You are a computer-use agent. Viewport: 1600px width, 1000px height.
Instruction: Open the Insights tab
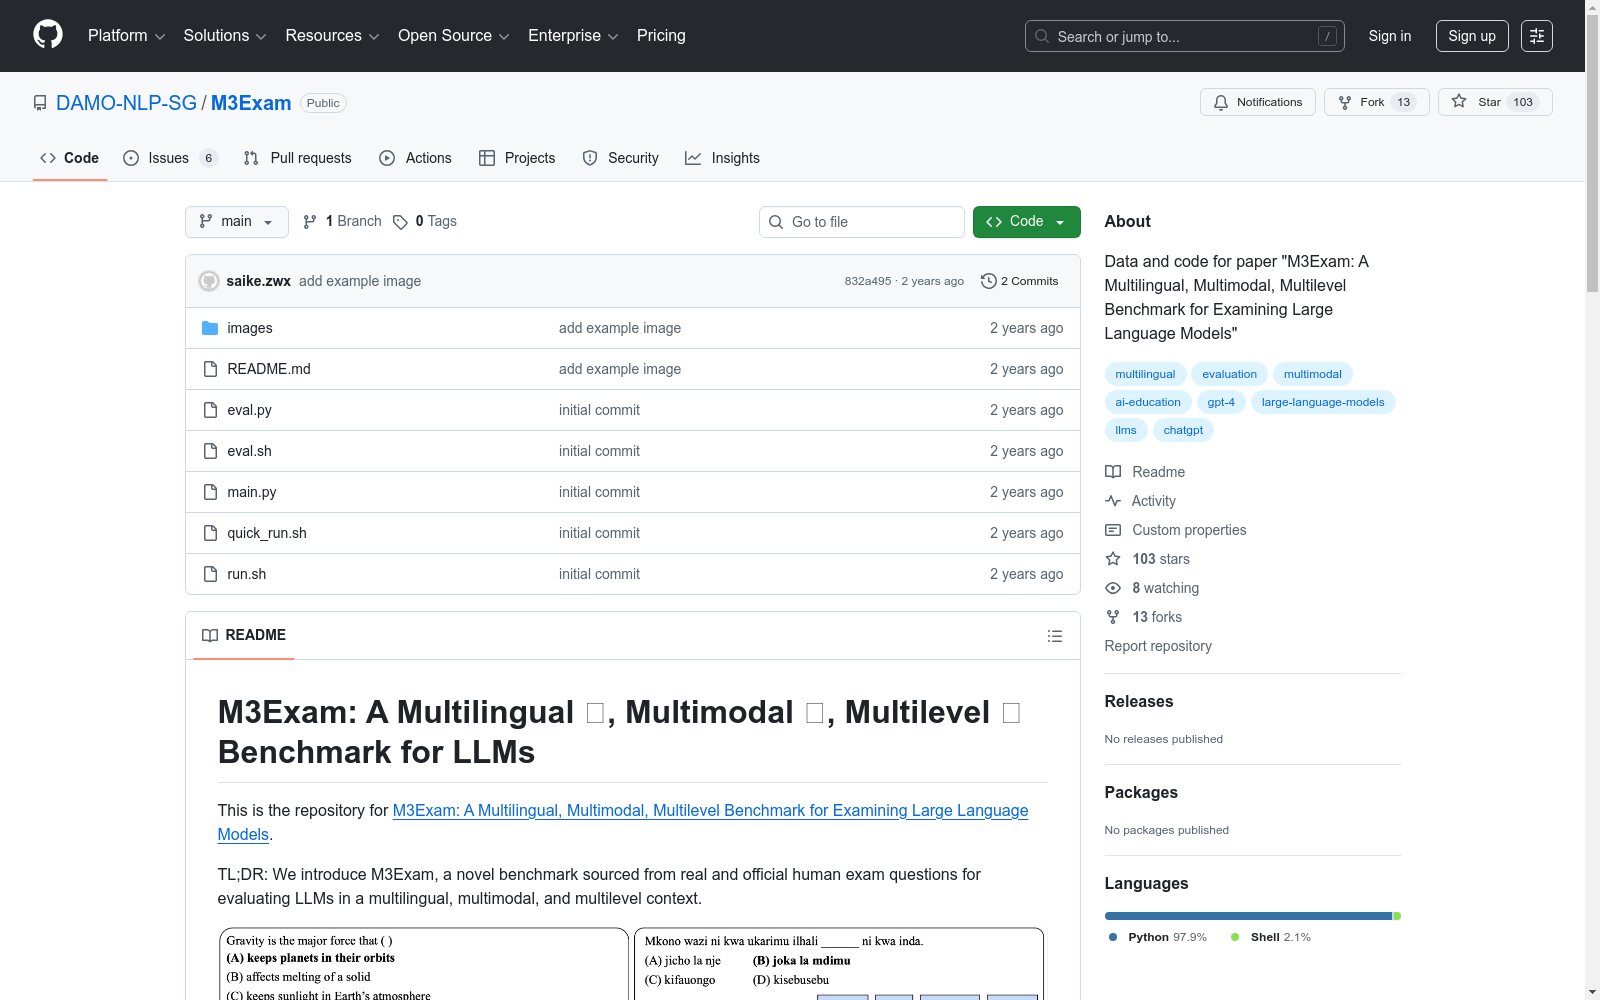point(722,158)
